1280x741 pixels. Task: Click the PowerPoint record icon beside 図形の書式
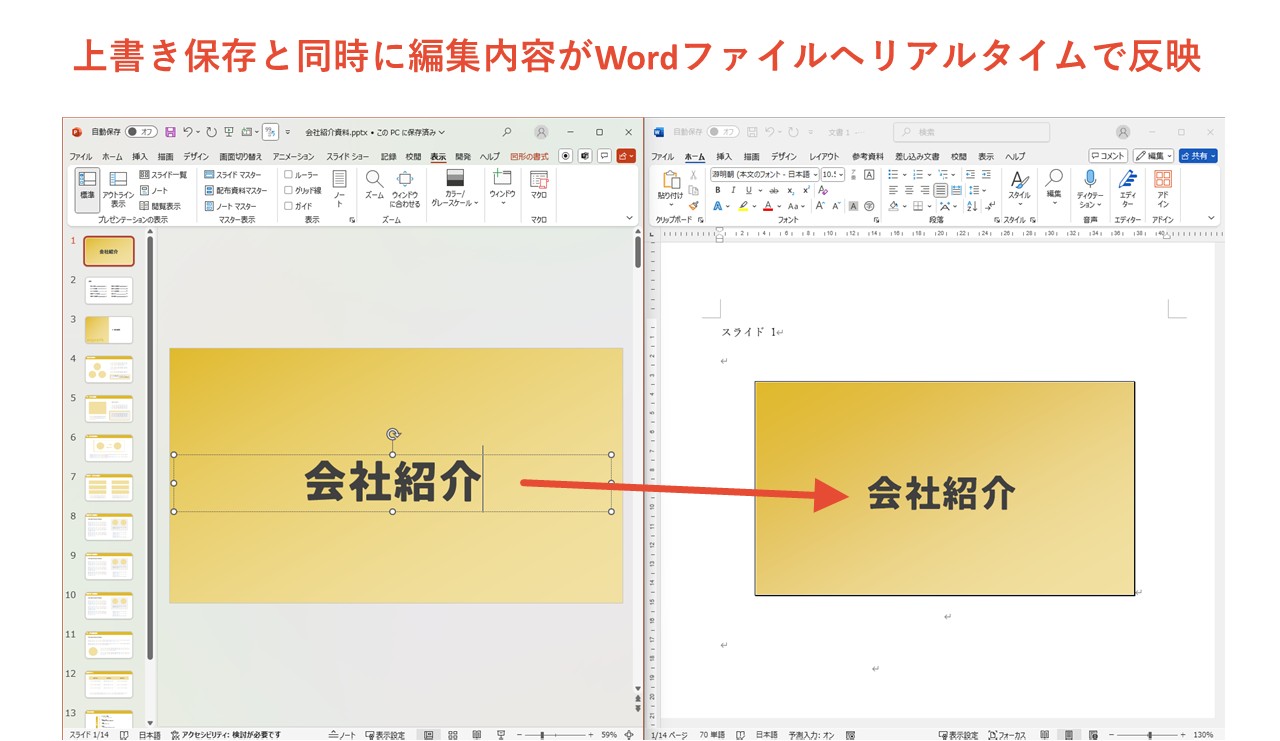(566, 156)
